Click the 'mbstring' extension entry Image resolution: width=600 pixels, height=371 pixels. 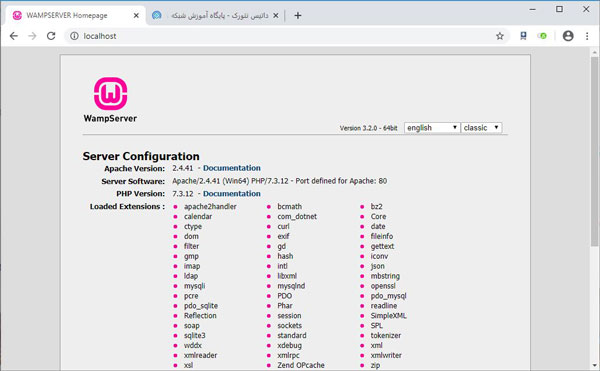point(385,276)
